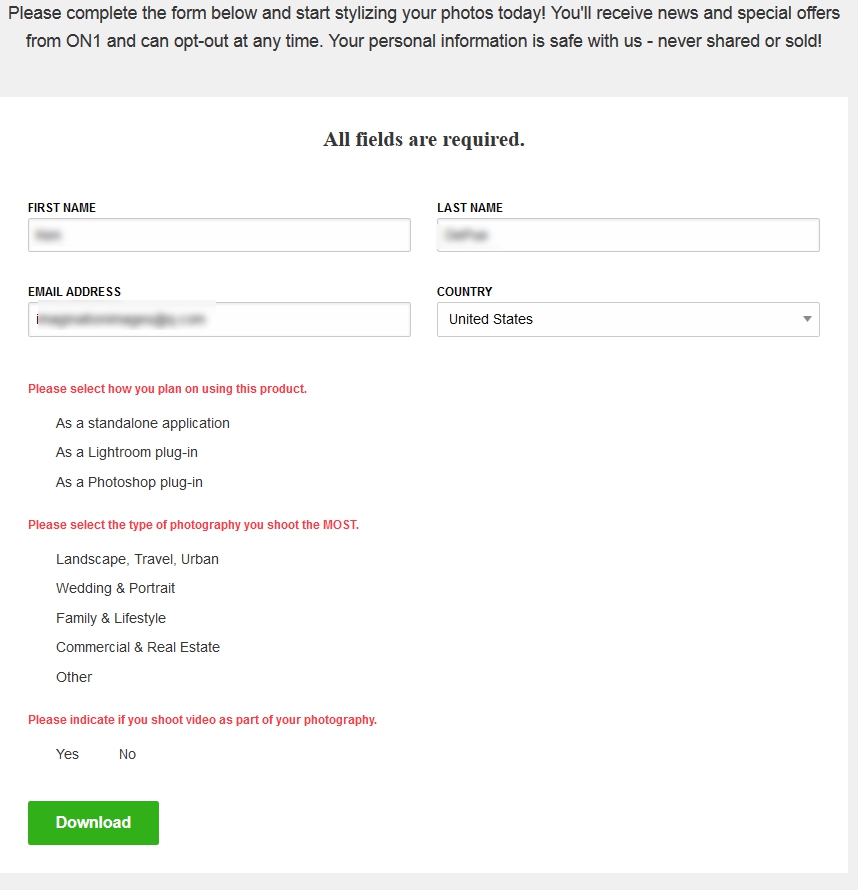
Task: Answer 'Yes' to shooting video
Action: coord(67,754)
